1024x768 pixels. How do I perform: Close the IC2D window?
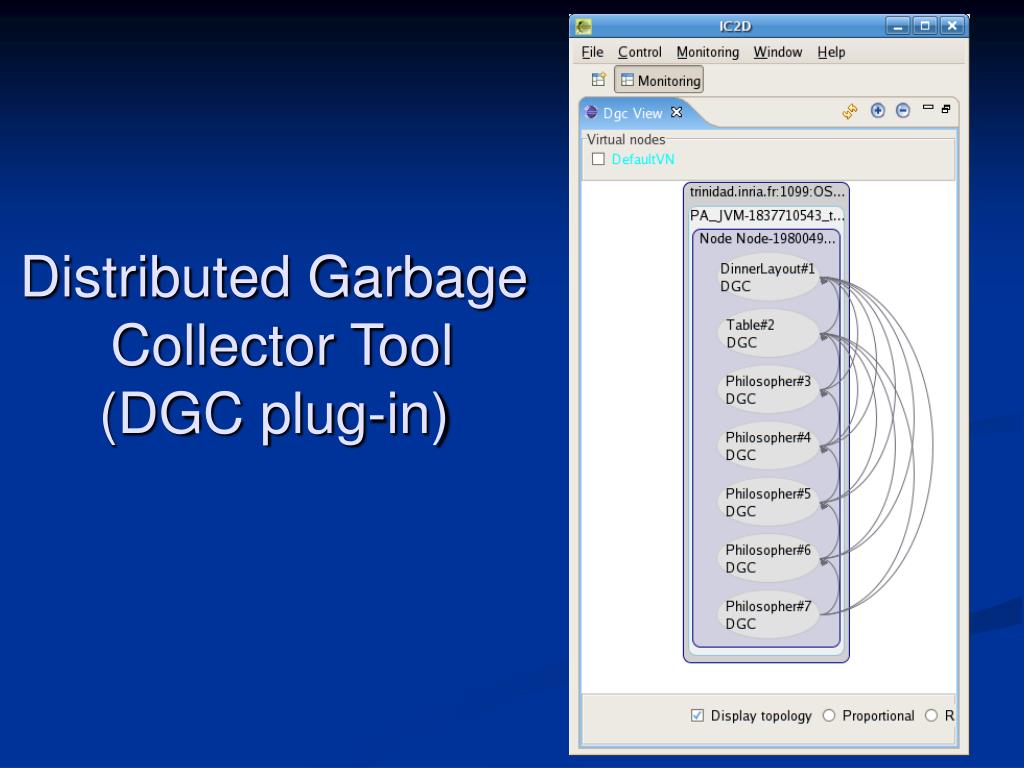coord(952,26)
